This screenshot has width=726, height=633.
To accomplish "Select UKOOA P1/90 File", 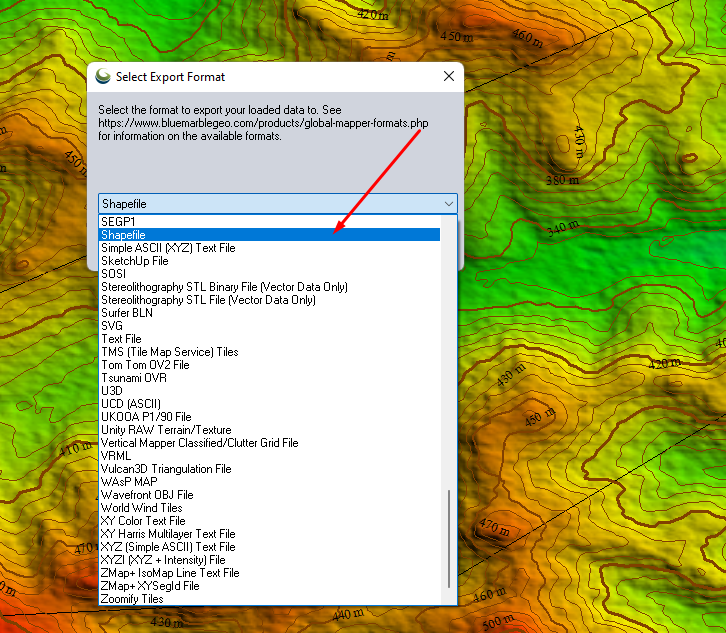I will 270,417.
